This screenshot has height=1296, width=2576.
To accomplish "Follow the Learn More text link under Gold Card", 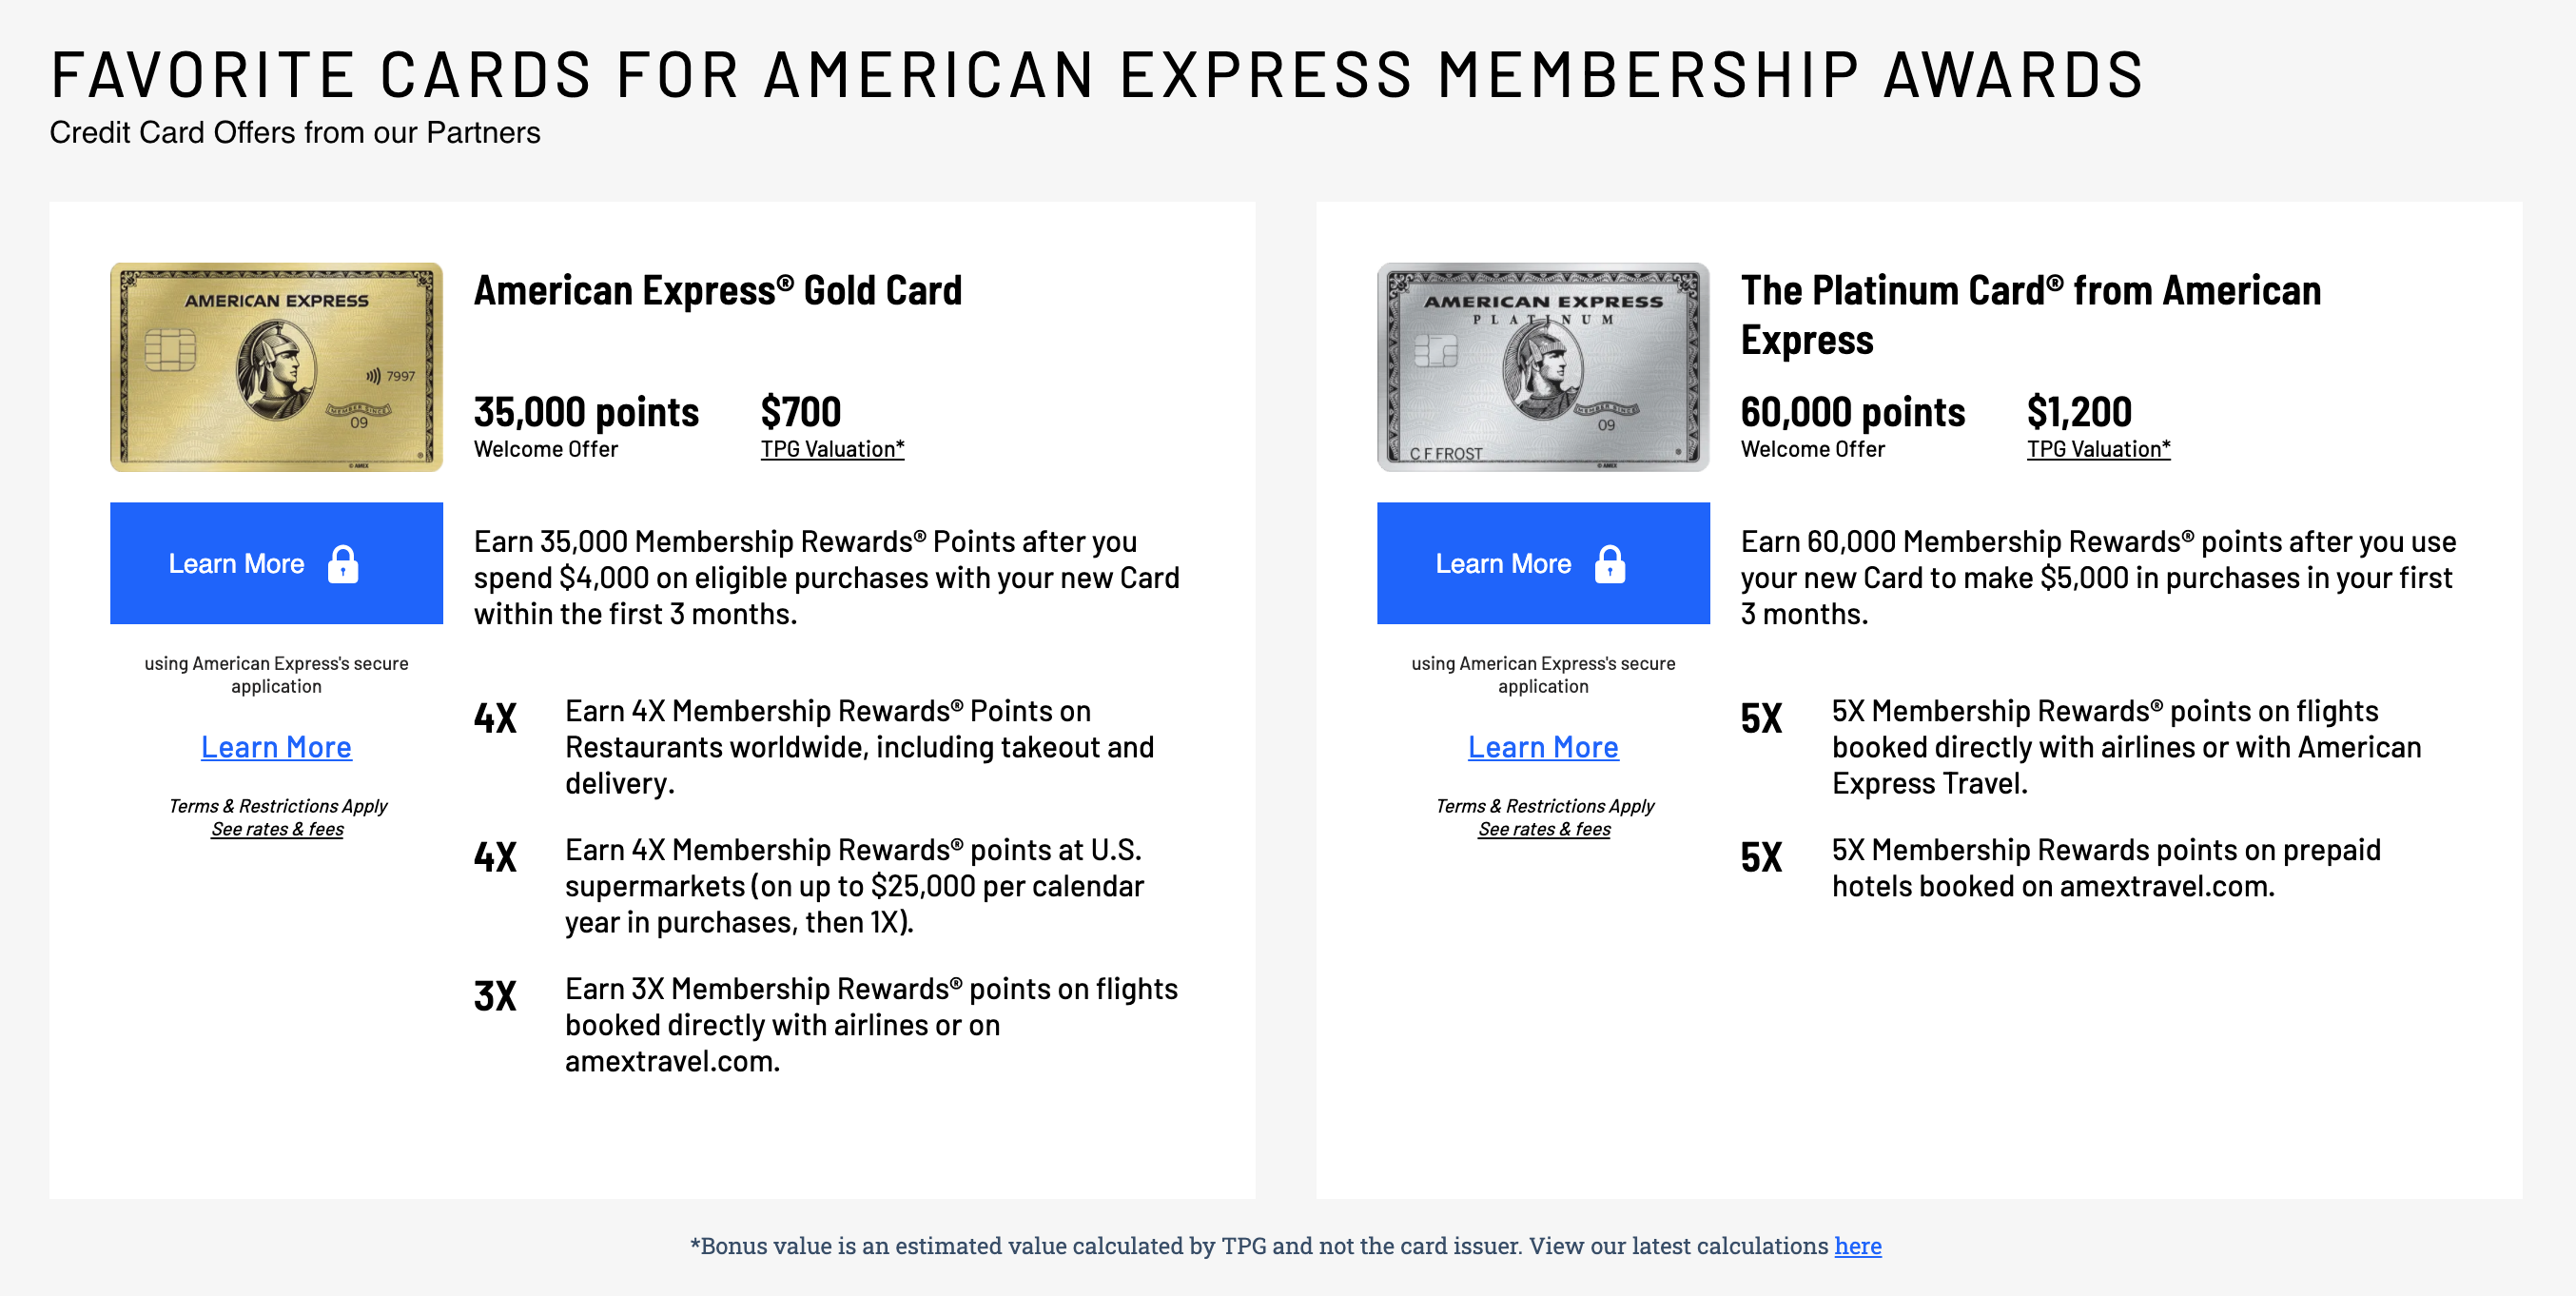I will click(276, 747).
